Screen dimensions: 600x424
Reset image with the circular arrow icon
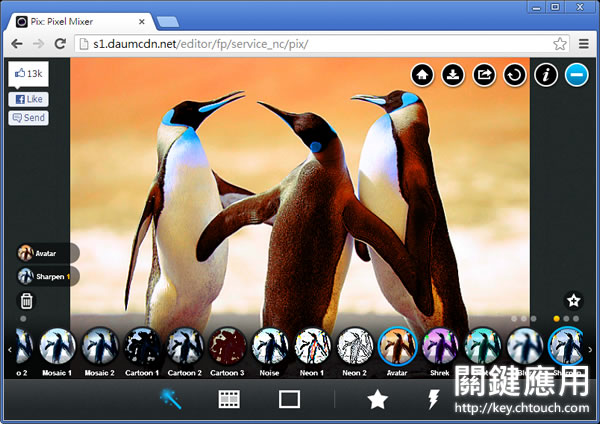[514, 74]
